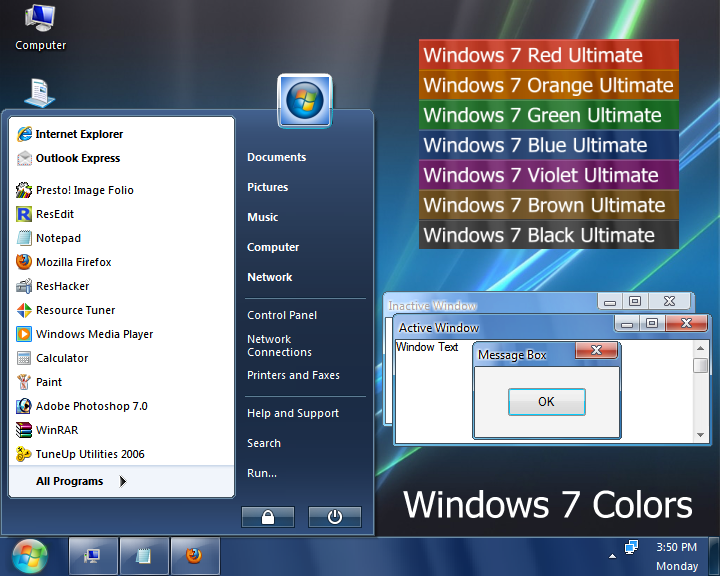The width and height of the screenshot is (720, 576).
Task: Open the document desktop icon below Computer
Action: 39,93
